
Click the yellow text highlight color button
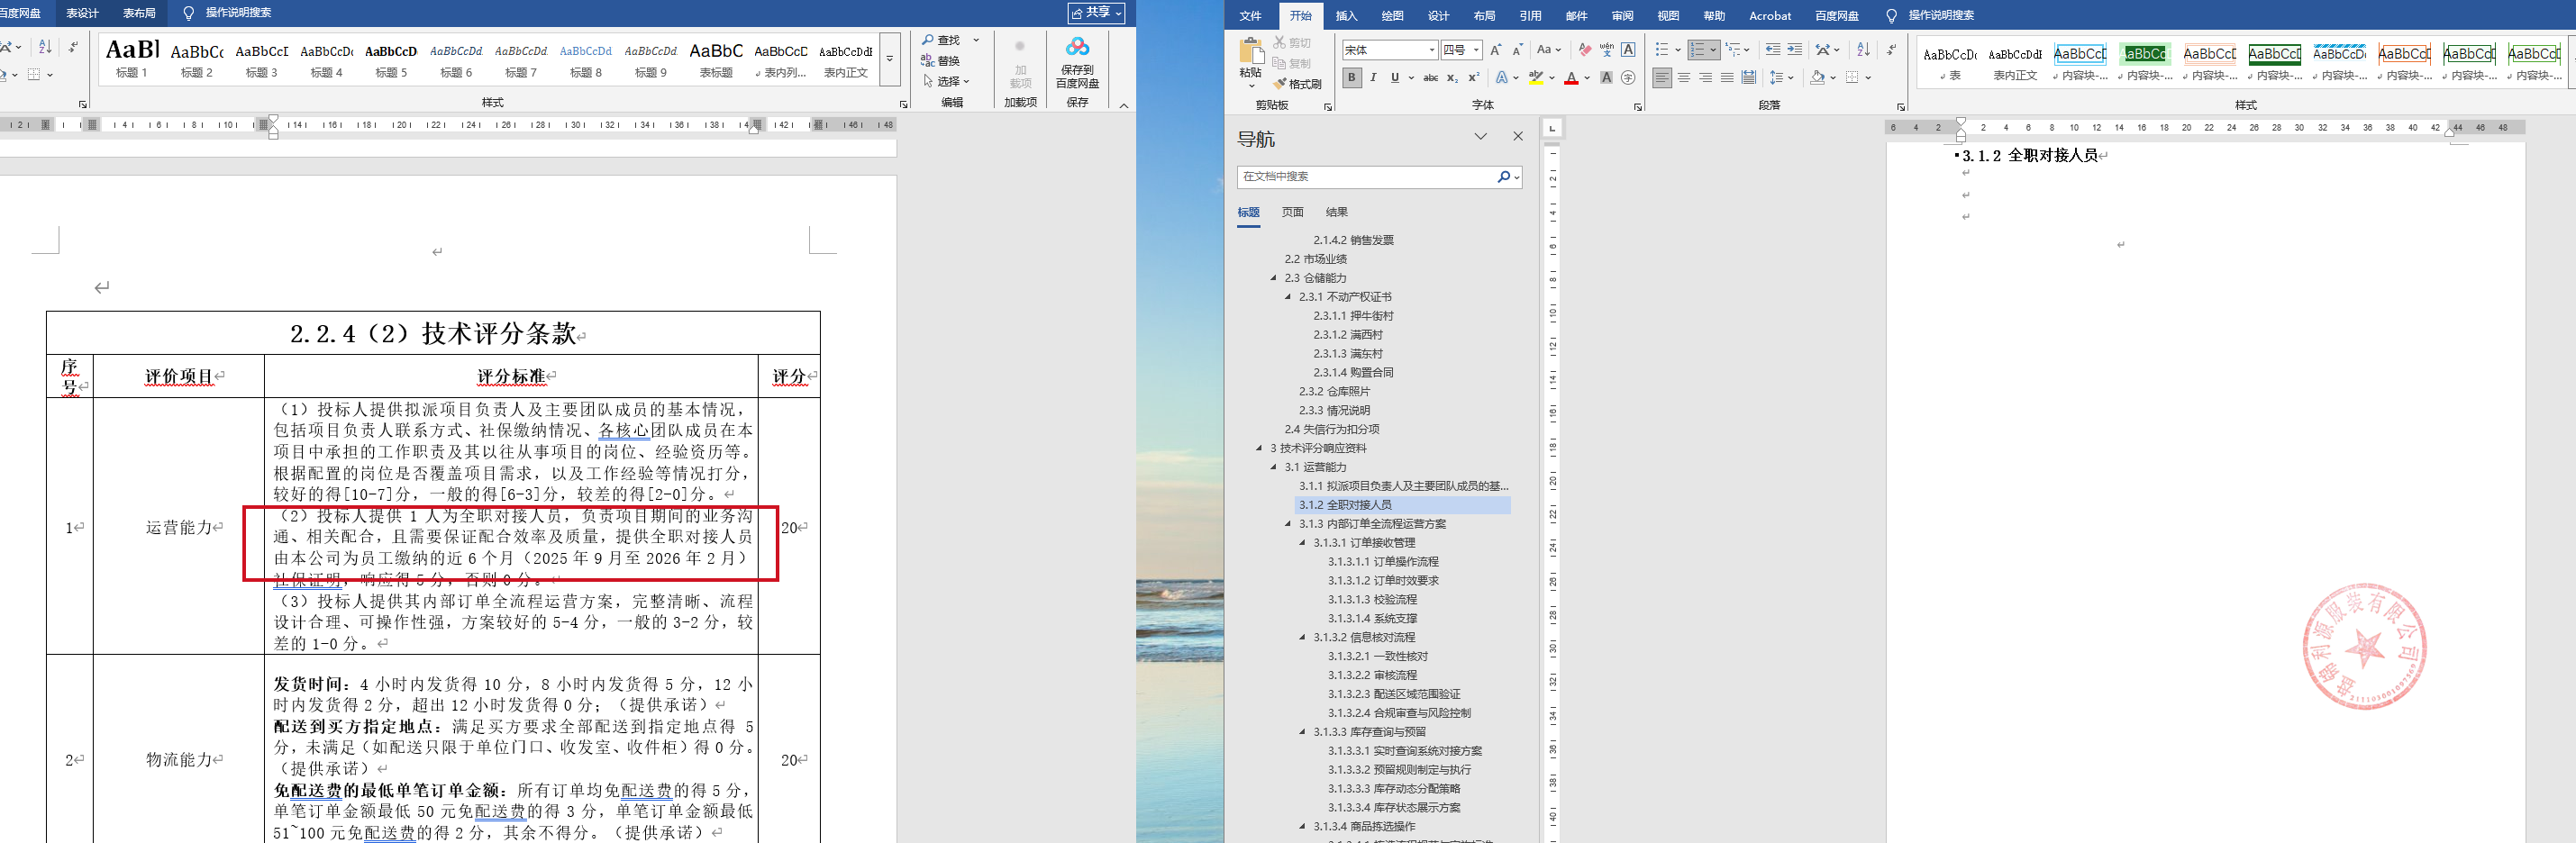(1536, 78)
